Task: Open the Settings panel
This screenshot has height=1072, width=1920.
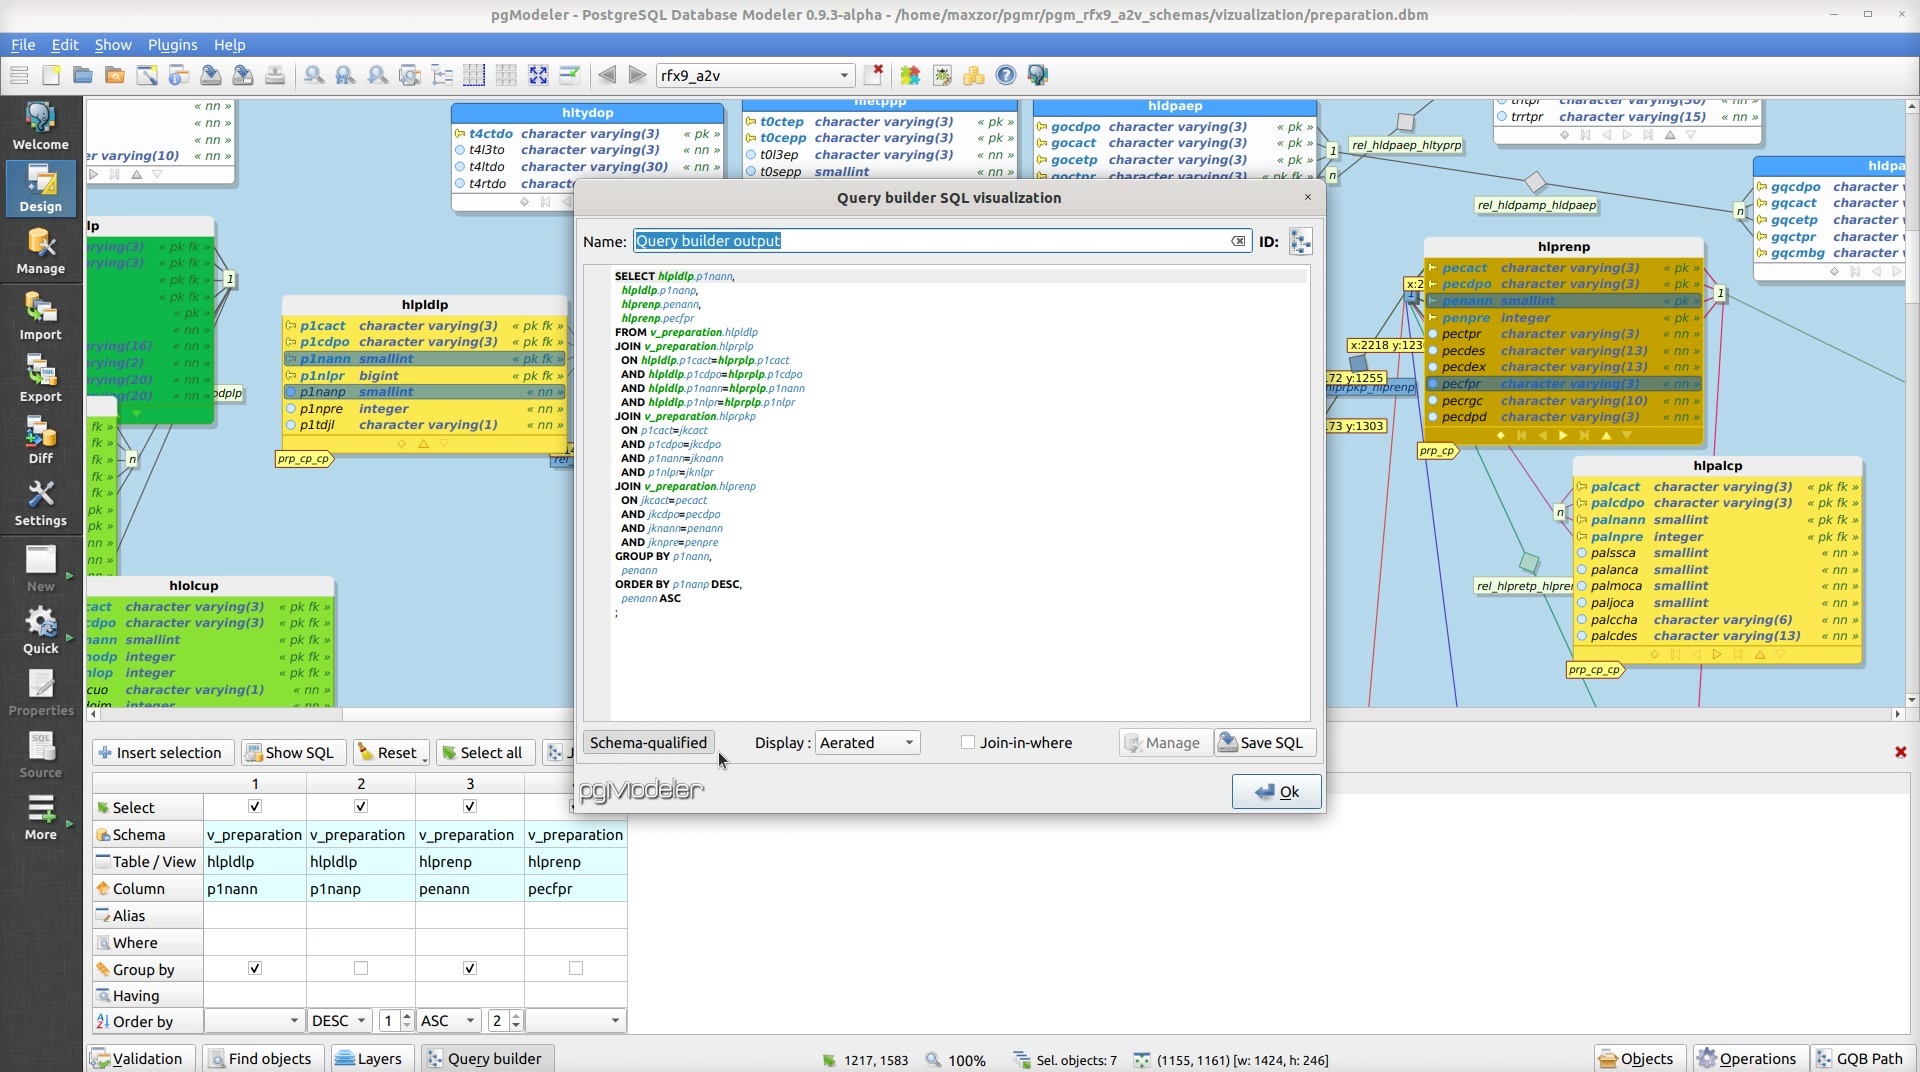Action: 40,502
